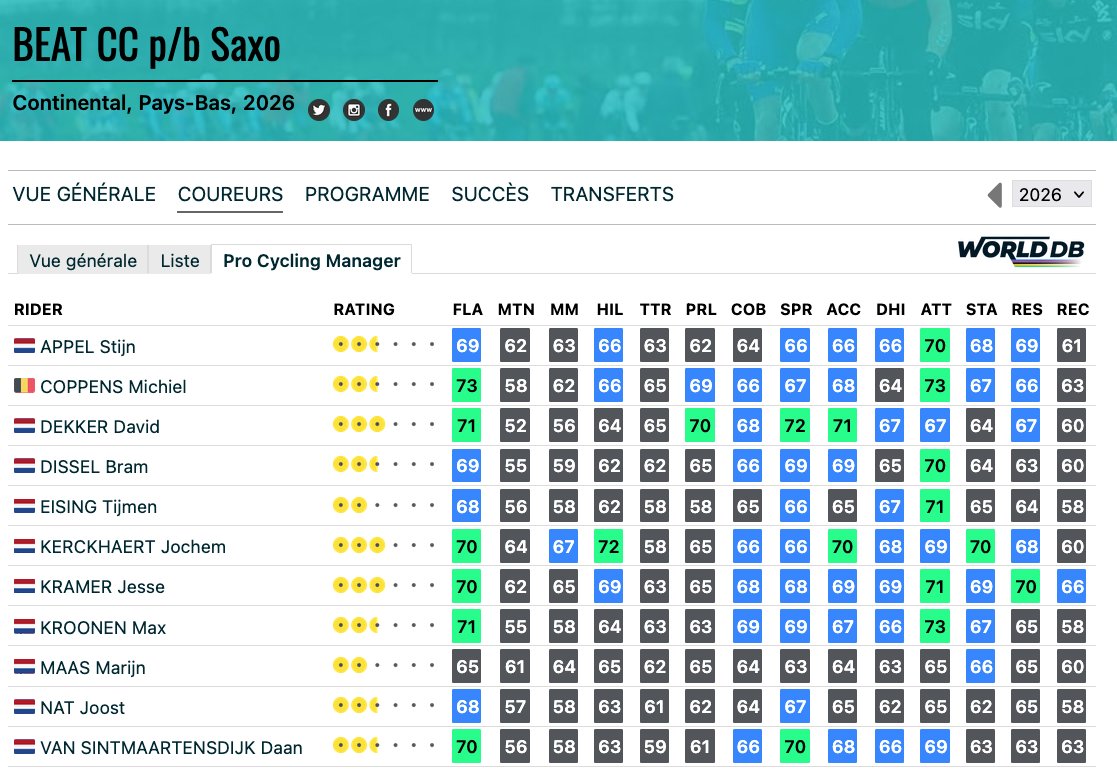Click the rating dots for MAAS Marijn
The height and width of the screenshot is (770, 1117).
[x=384, y=665]
